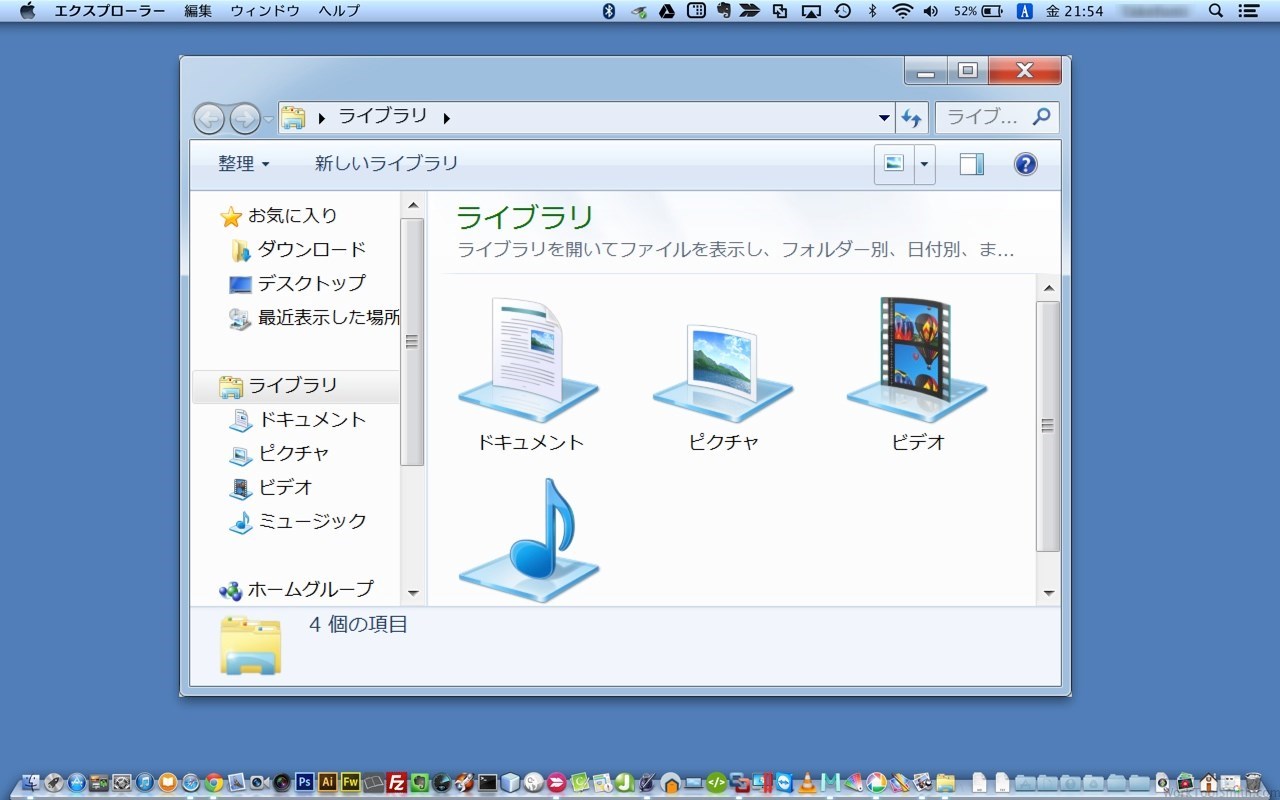Open the ウィンドウ menu
This screenshot has height=800, width=1280.
click(265, 11)
